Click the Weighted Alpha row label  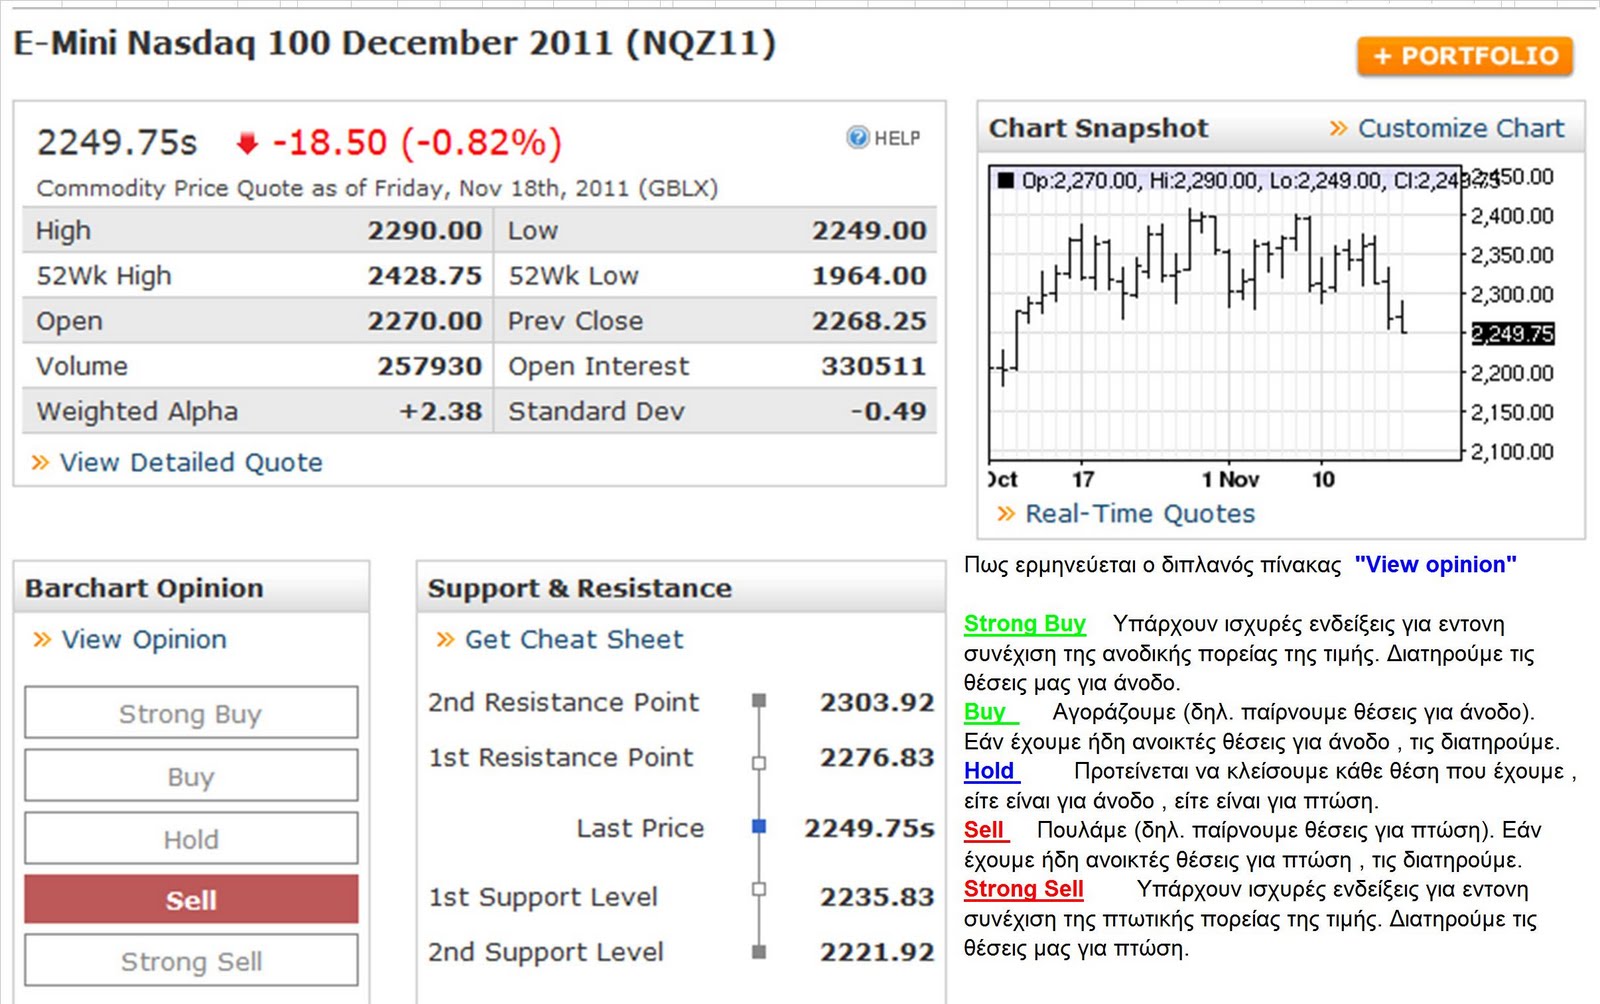pyautogui.click(x=137, y=411)
